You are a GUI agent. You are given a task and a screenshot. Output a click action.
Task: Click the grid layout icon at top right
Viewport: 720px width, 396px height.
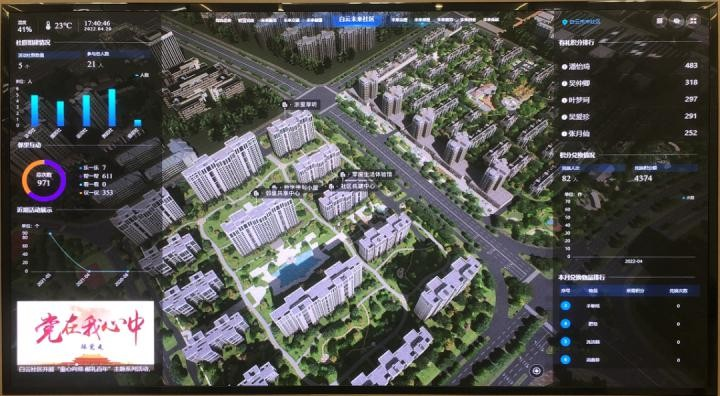click(694, 21)
